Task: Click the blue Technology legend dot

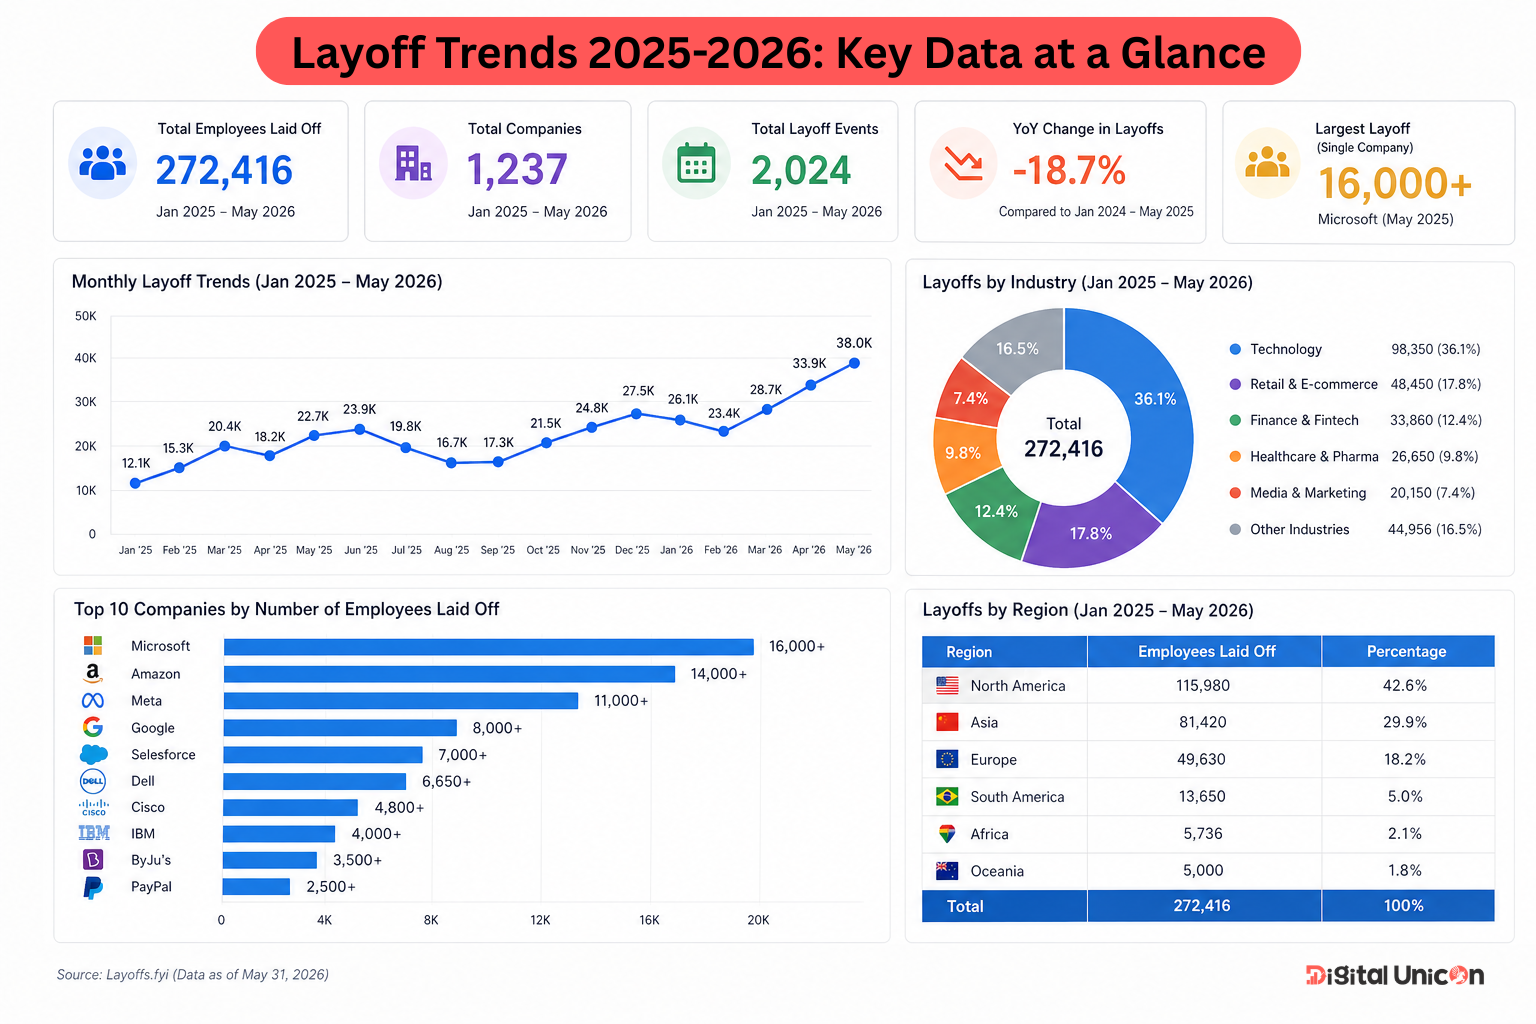Action: point(1235,349)
